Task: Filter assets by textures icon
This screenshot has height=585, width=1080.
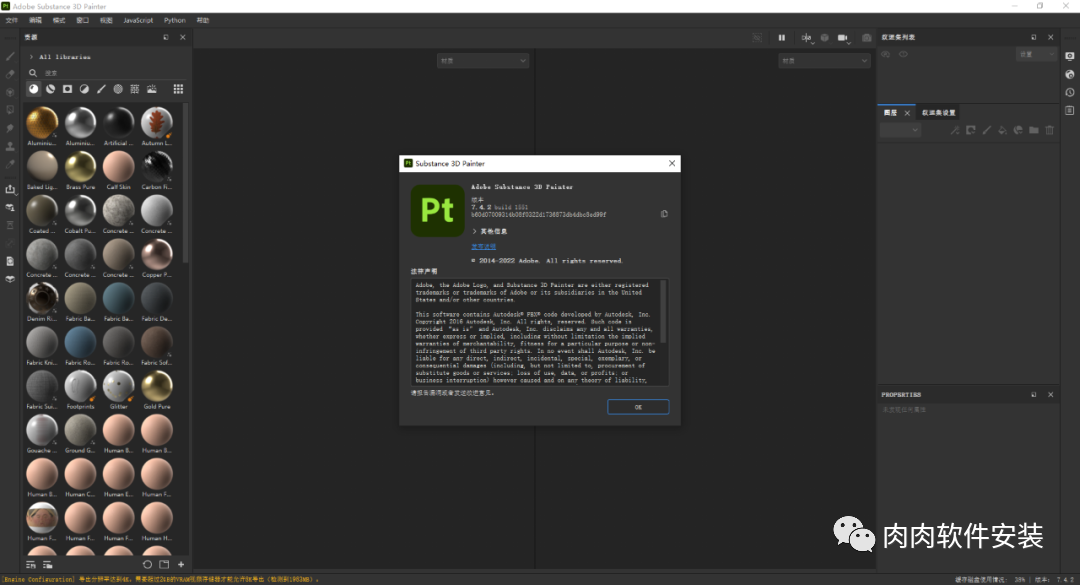Action: coord(135,89)
